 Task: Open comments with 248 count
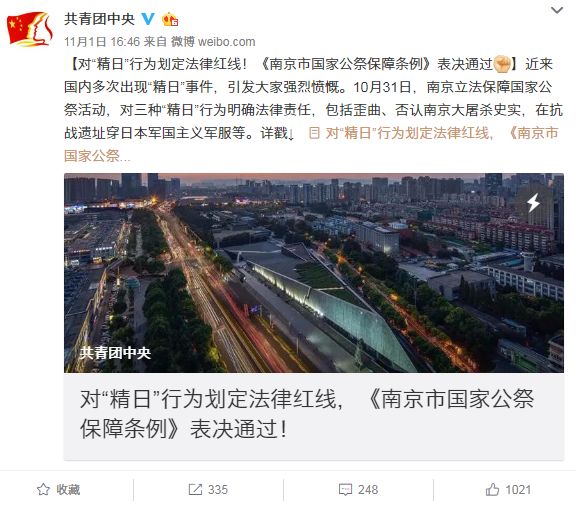click(x=358, y=489)
